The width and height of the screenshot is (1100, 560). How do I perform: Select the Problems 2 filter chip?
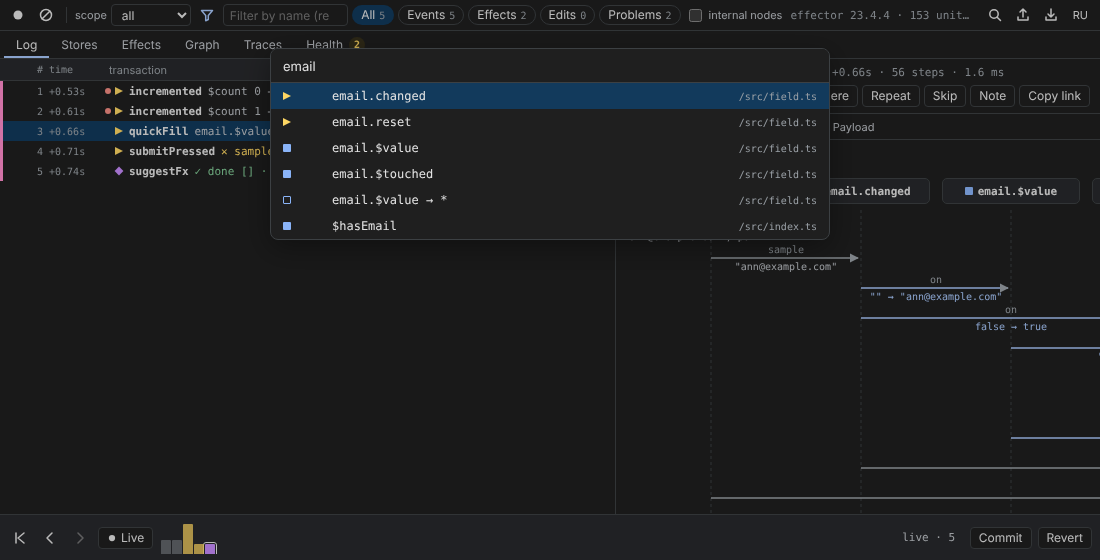tap(640, 15)
